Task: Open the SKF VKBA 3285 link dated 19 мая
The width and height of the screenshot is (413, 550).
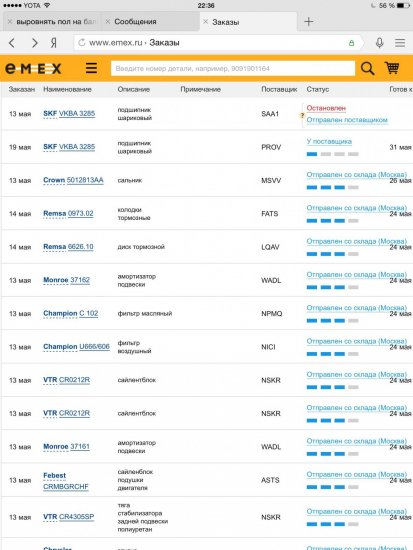Action: click(69, 147)
